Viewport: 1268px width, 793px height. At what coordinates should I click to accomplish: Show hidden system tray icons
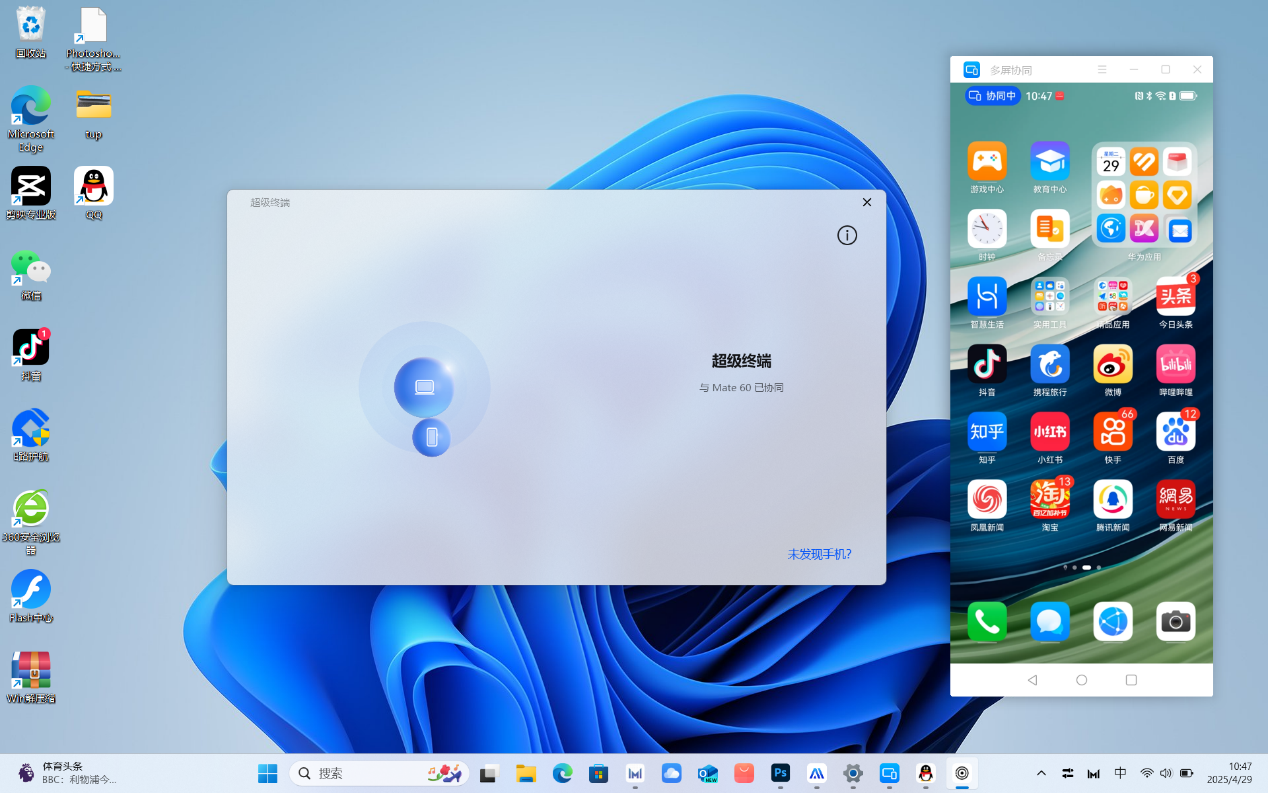1041,773
